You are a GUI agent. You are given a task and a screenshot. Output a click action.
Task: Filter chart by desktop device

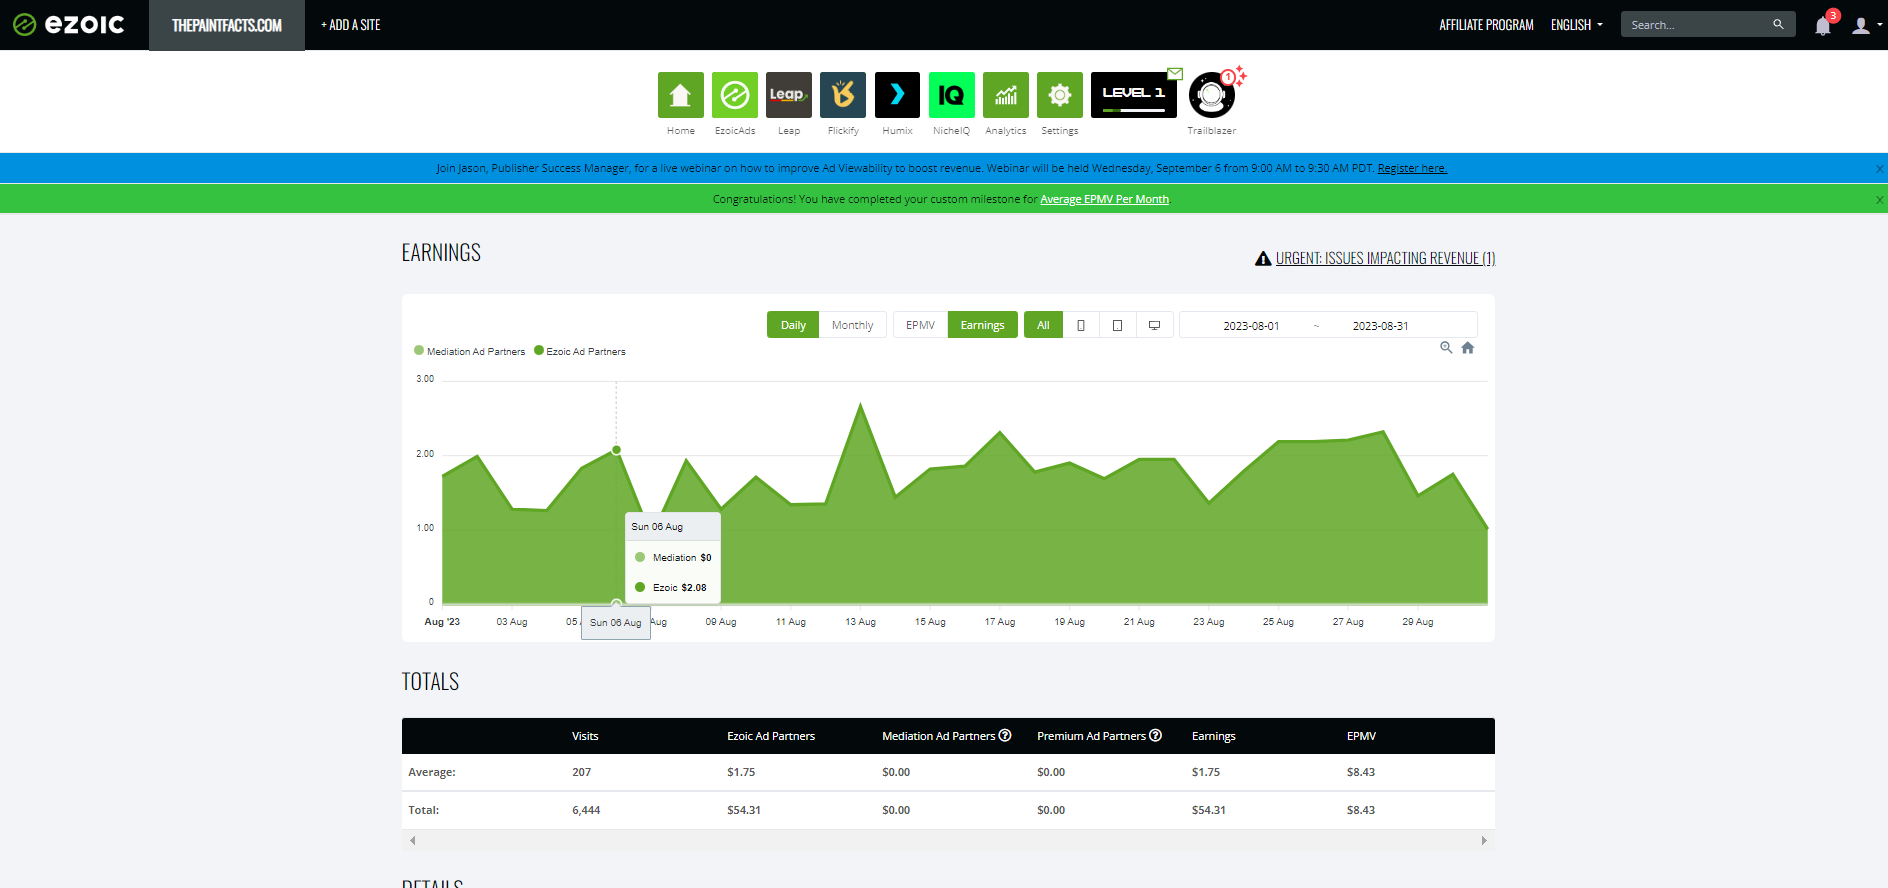pyautogui.click(x=1154, y=325)
